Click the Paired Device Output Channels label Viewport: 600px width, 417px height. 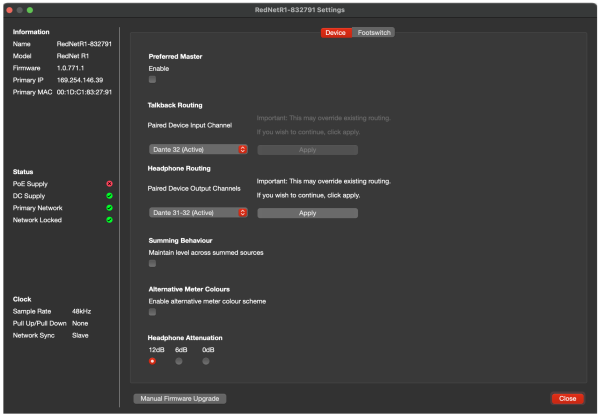point(194,189)
